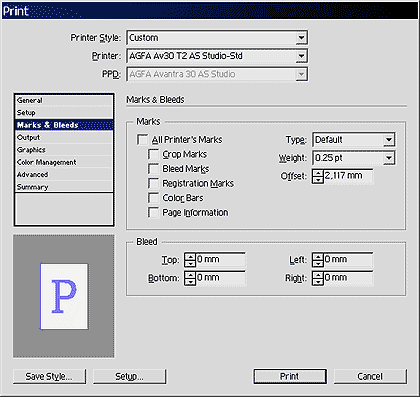This screenshot has height=397, width=420.
Task: Open the marks Type dropdown
Action: coord(389,140)
